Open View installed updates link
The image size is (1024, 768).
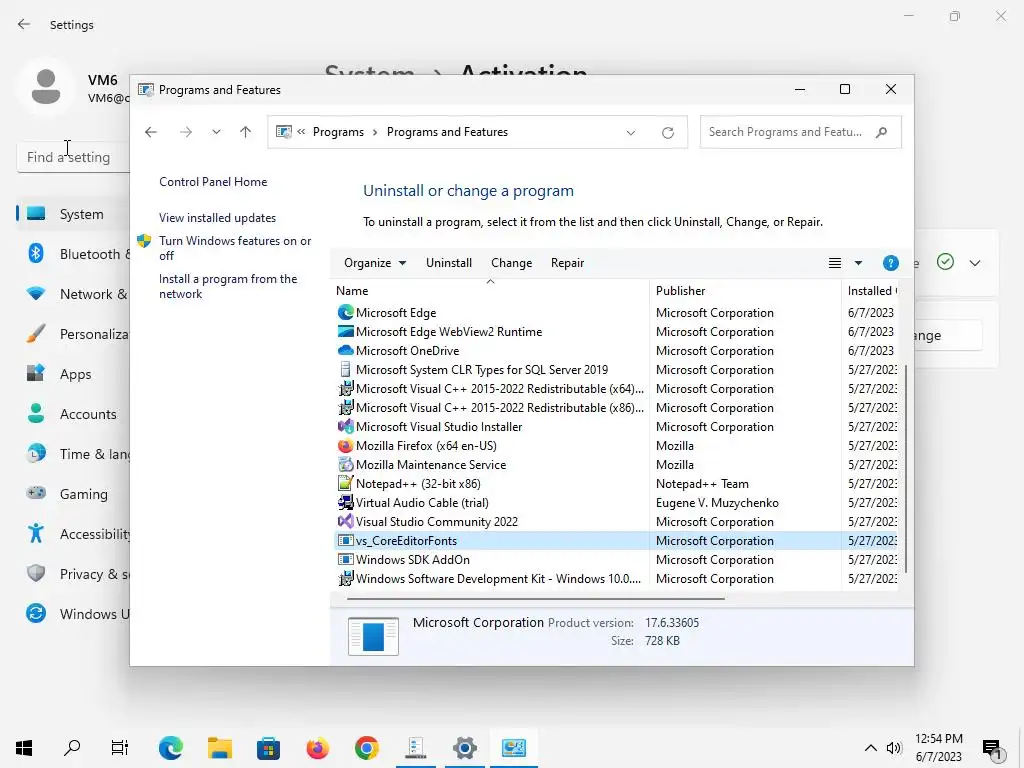pos(217,218)
